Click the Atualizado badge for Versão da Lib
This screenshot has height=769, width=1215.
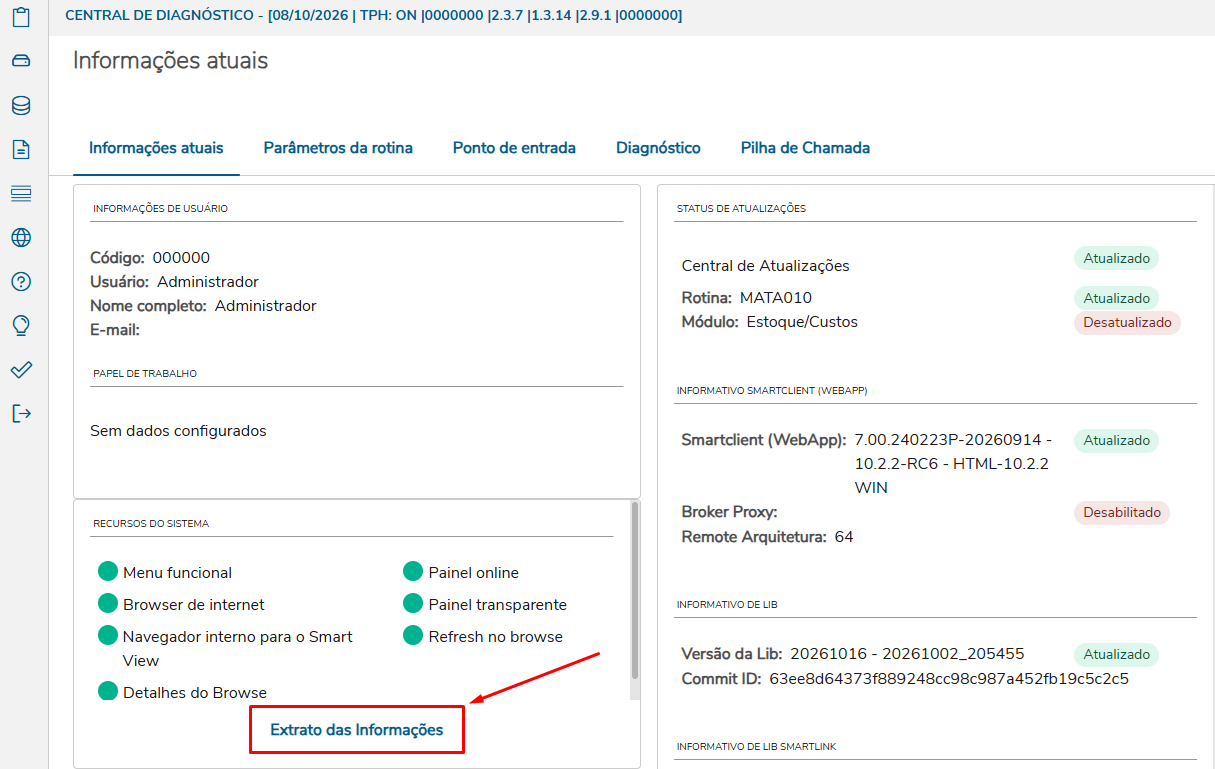tap(1116, 654)
